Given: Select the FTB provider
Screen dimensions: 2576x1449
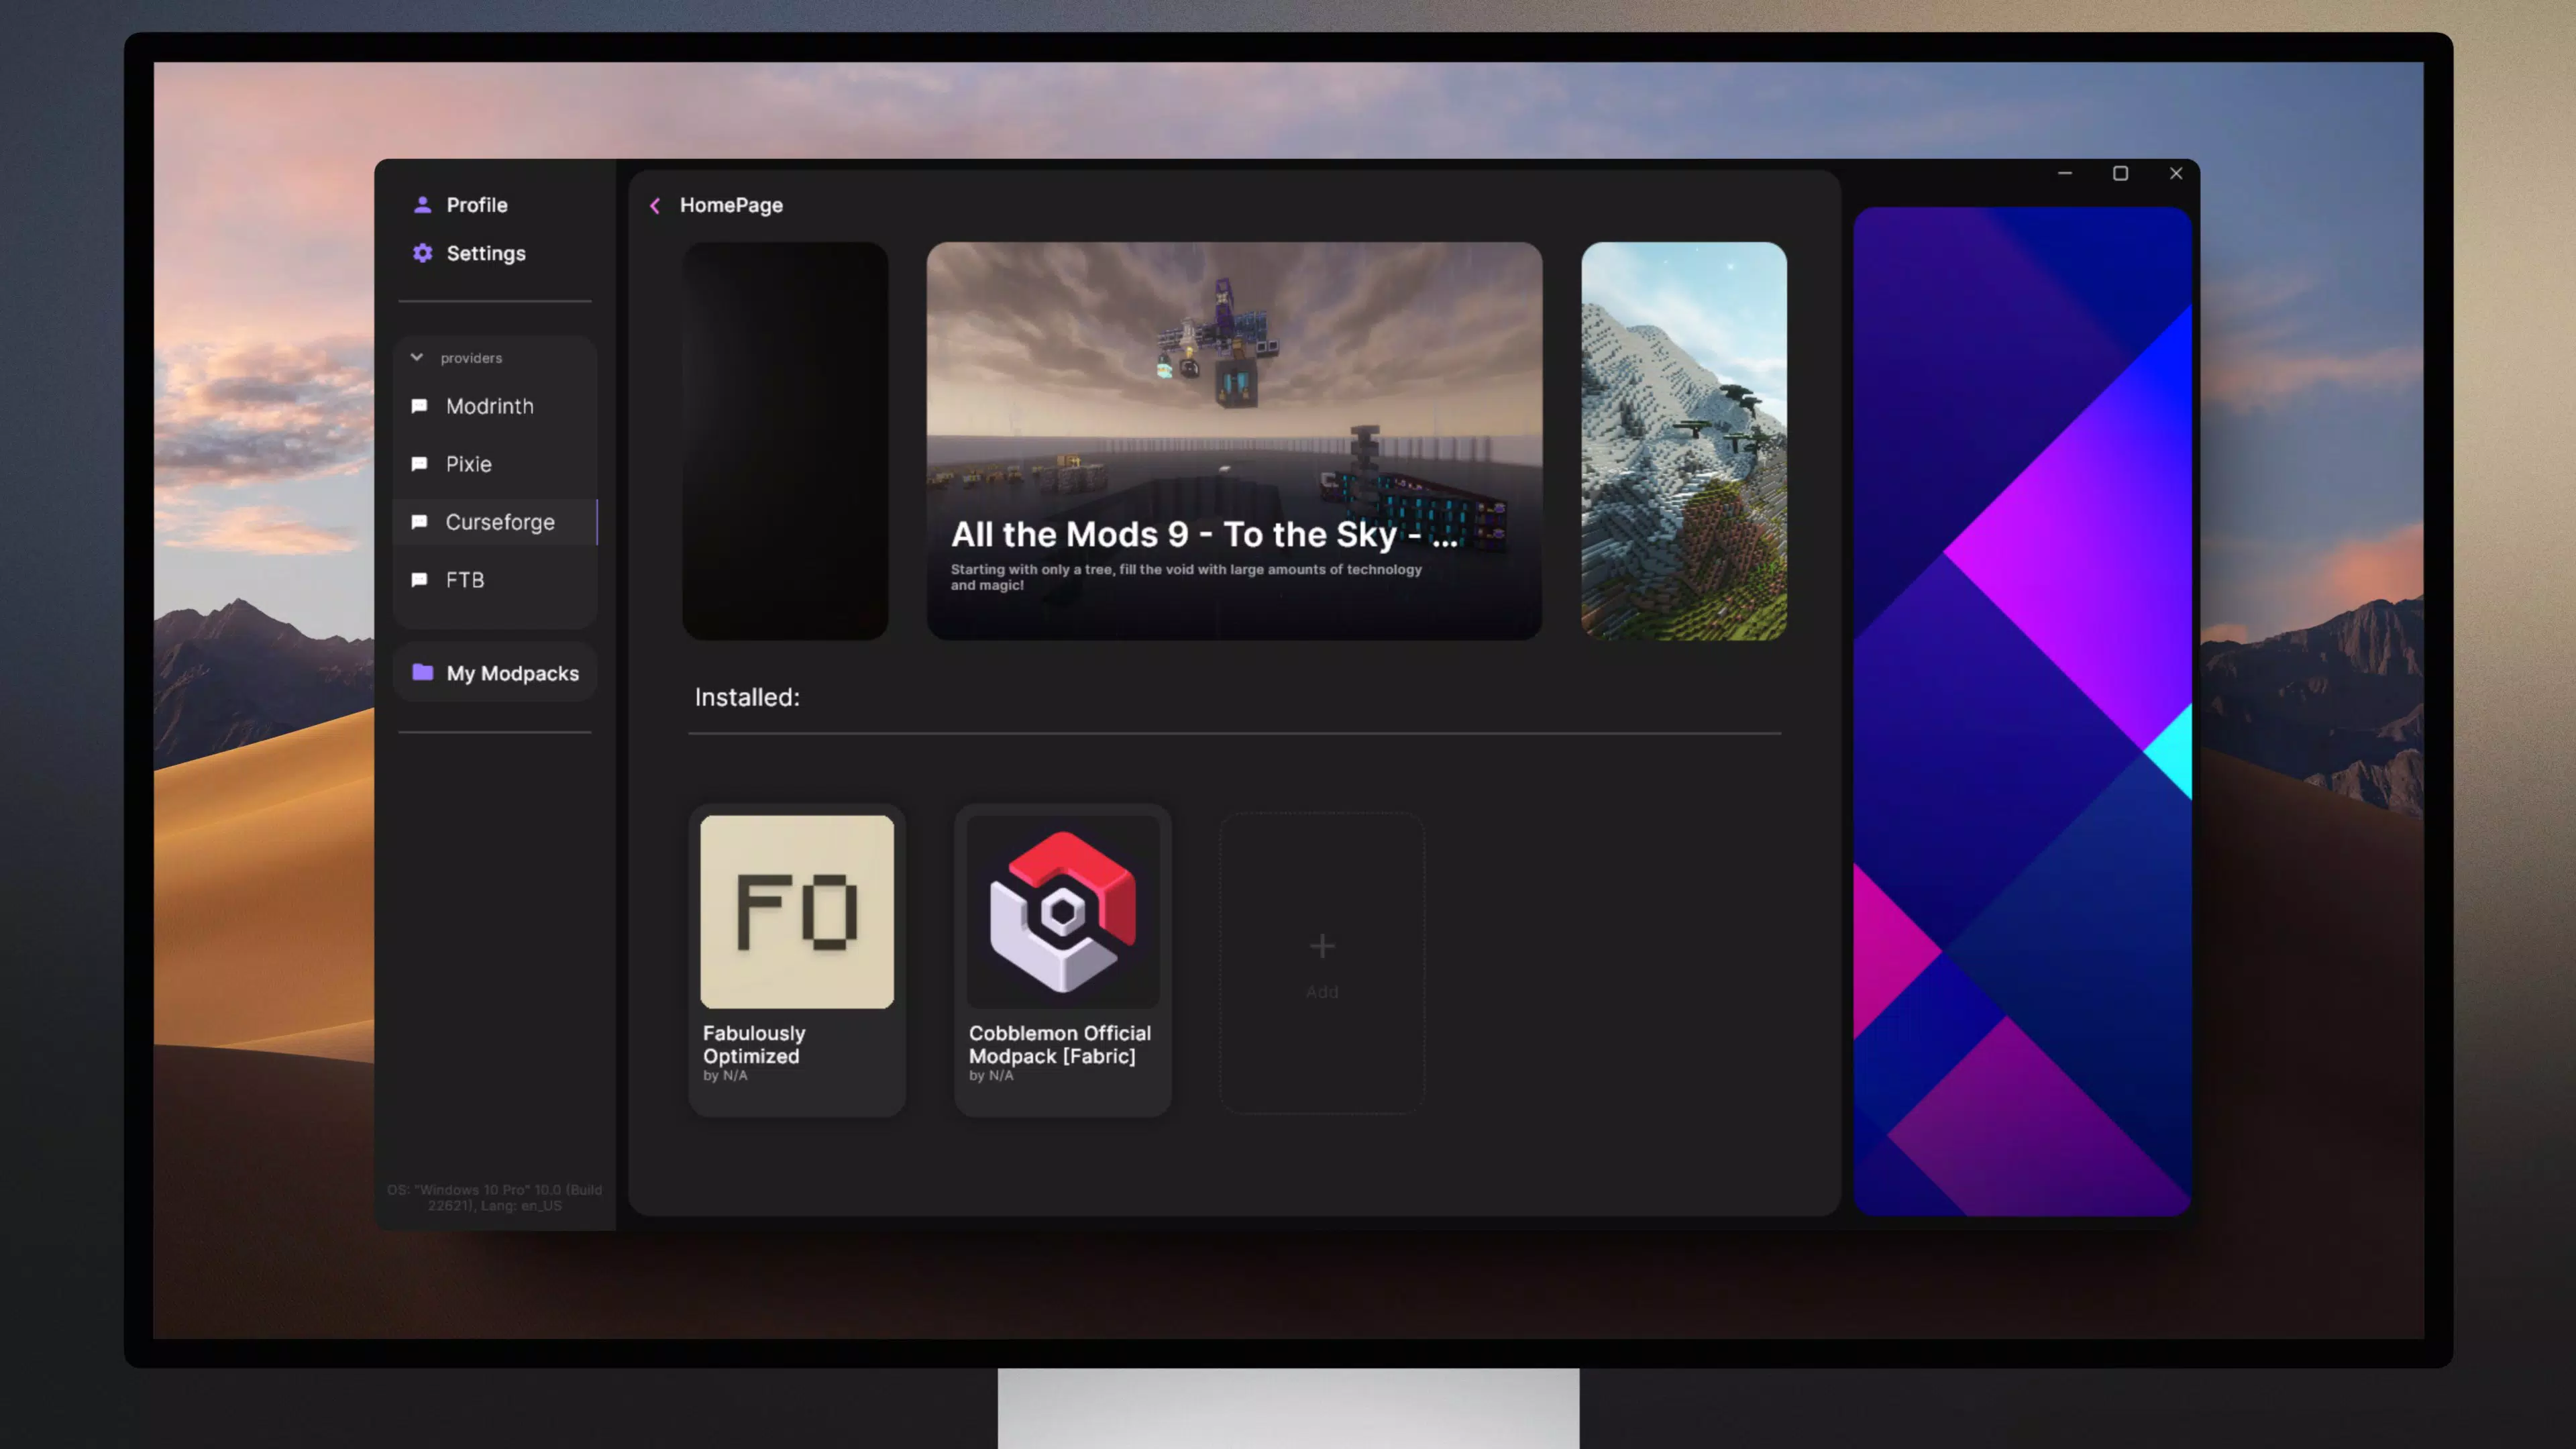Looking at the screenshot, I should [495, 580].
